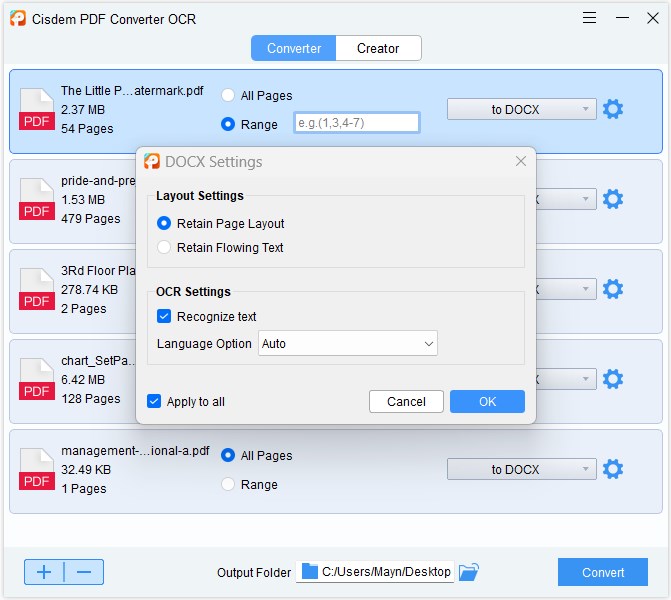
Task: Close the DOCX Settings dialog
Action: click(x=521, y=161)
